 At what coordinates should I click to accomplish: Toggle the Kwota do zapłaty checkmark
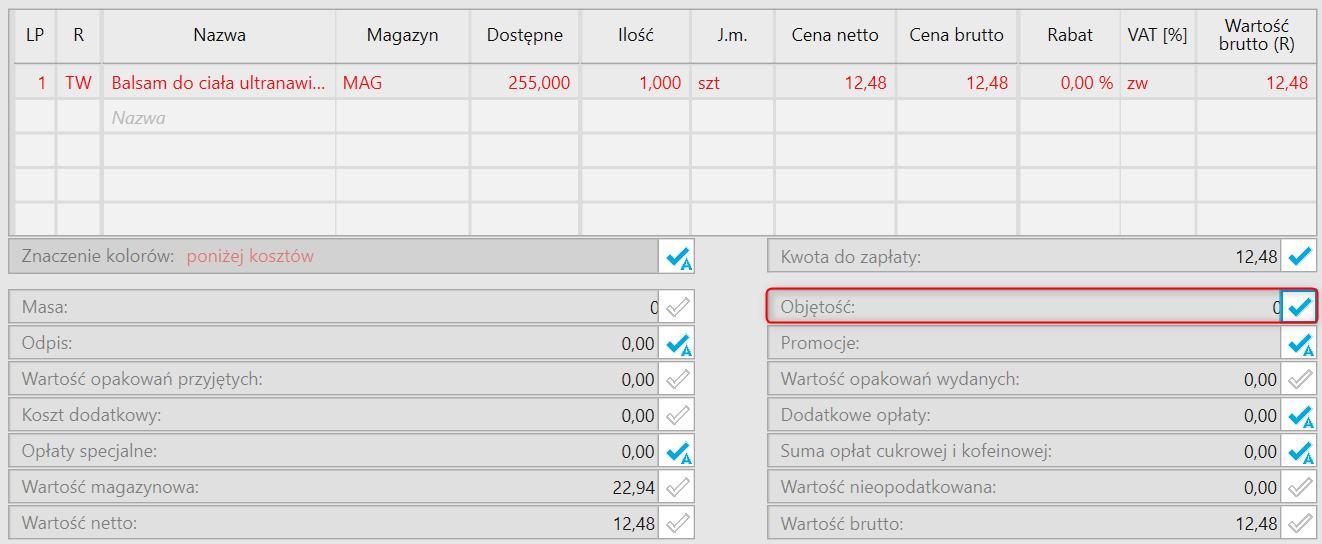(x=1300, y=257)
